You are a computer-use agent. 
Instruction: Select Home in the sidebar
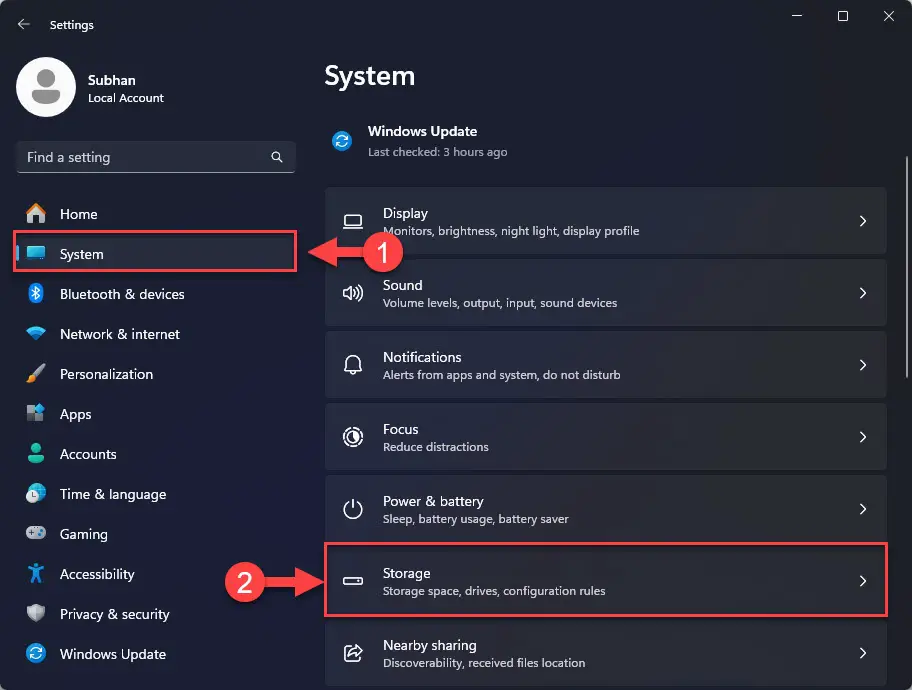point(156,214)
